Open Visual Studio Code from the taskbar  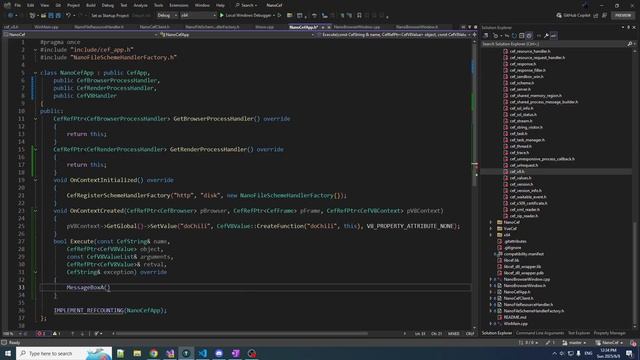pos(202,353)
